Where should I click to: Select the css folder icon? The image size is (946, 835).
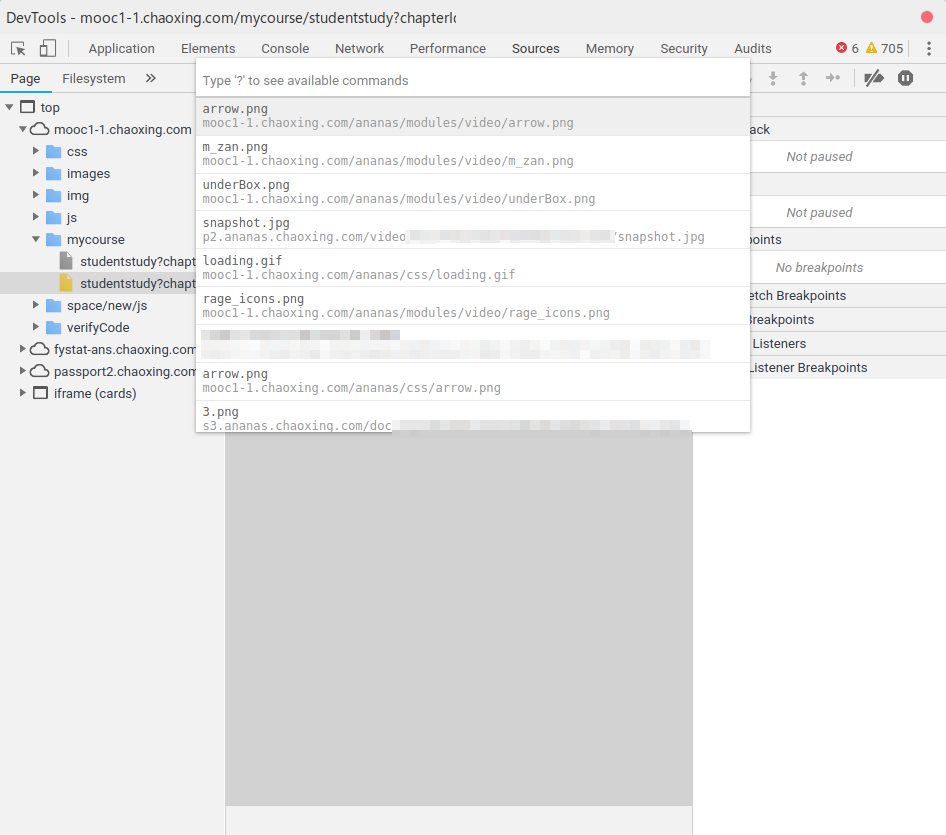pyautogui.click(x=54, y=151)
